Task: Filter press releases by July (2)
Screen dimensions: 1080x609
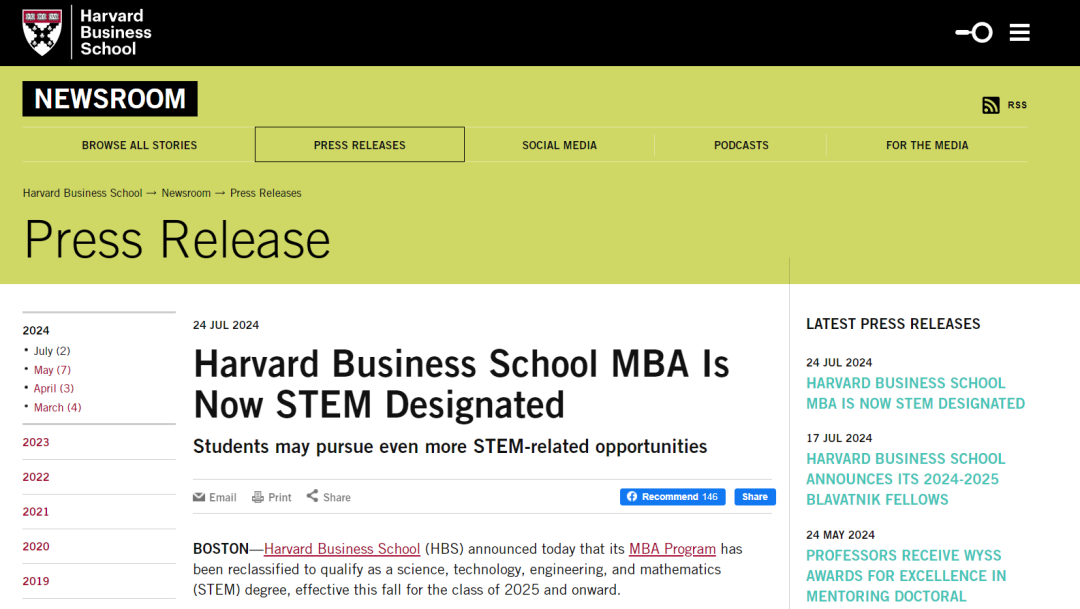Action: coord(51,351)
